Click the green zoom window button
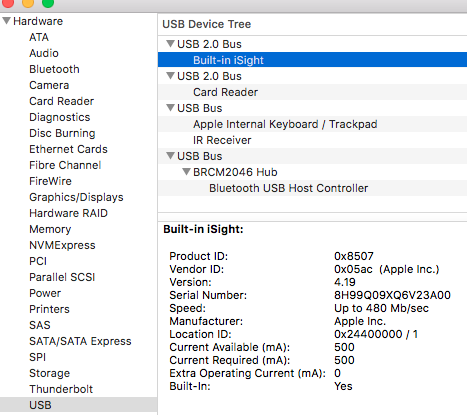The width and height of the screenshot is (467, 415). pyautogui.click(x=48, y=3)
